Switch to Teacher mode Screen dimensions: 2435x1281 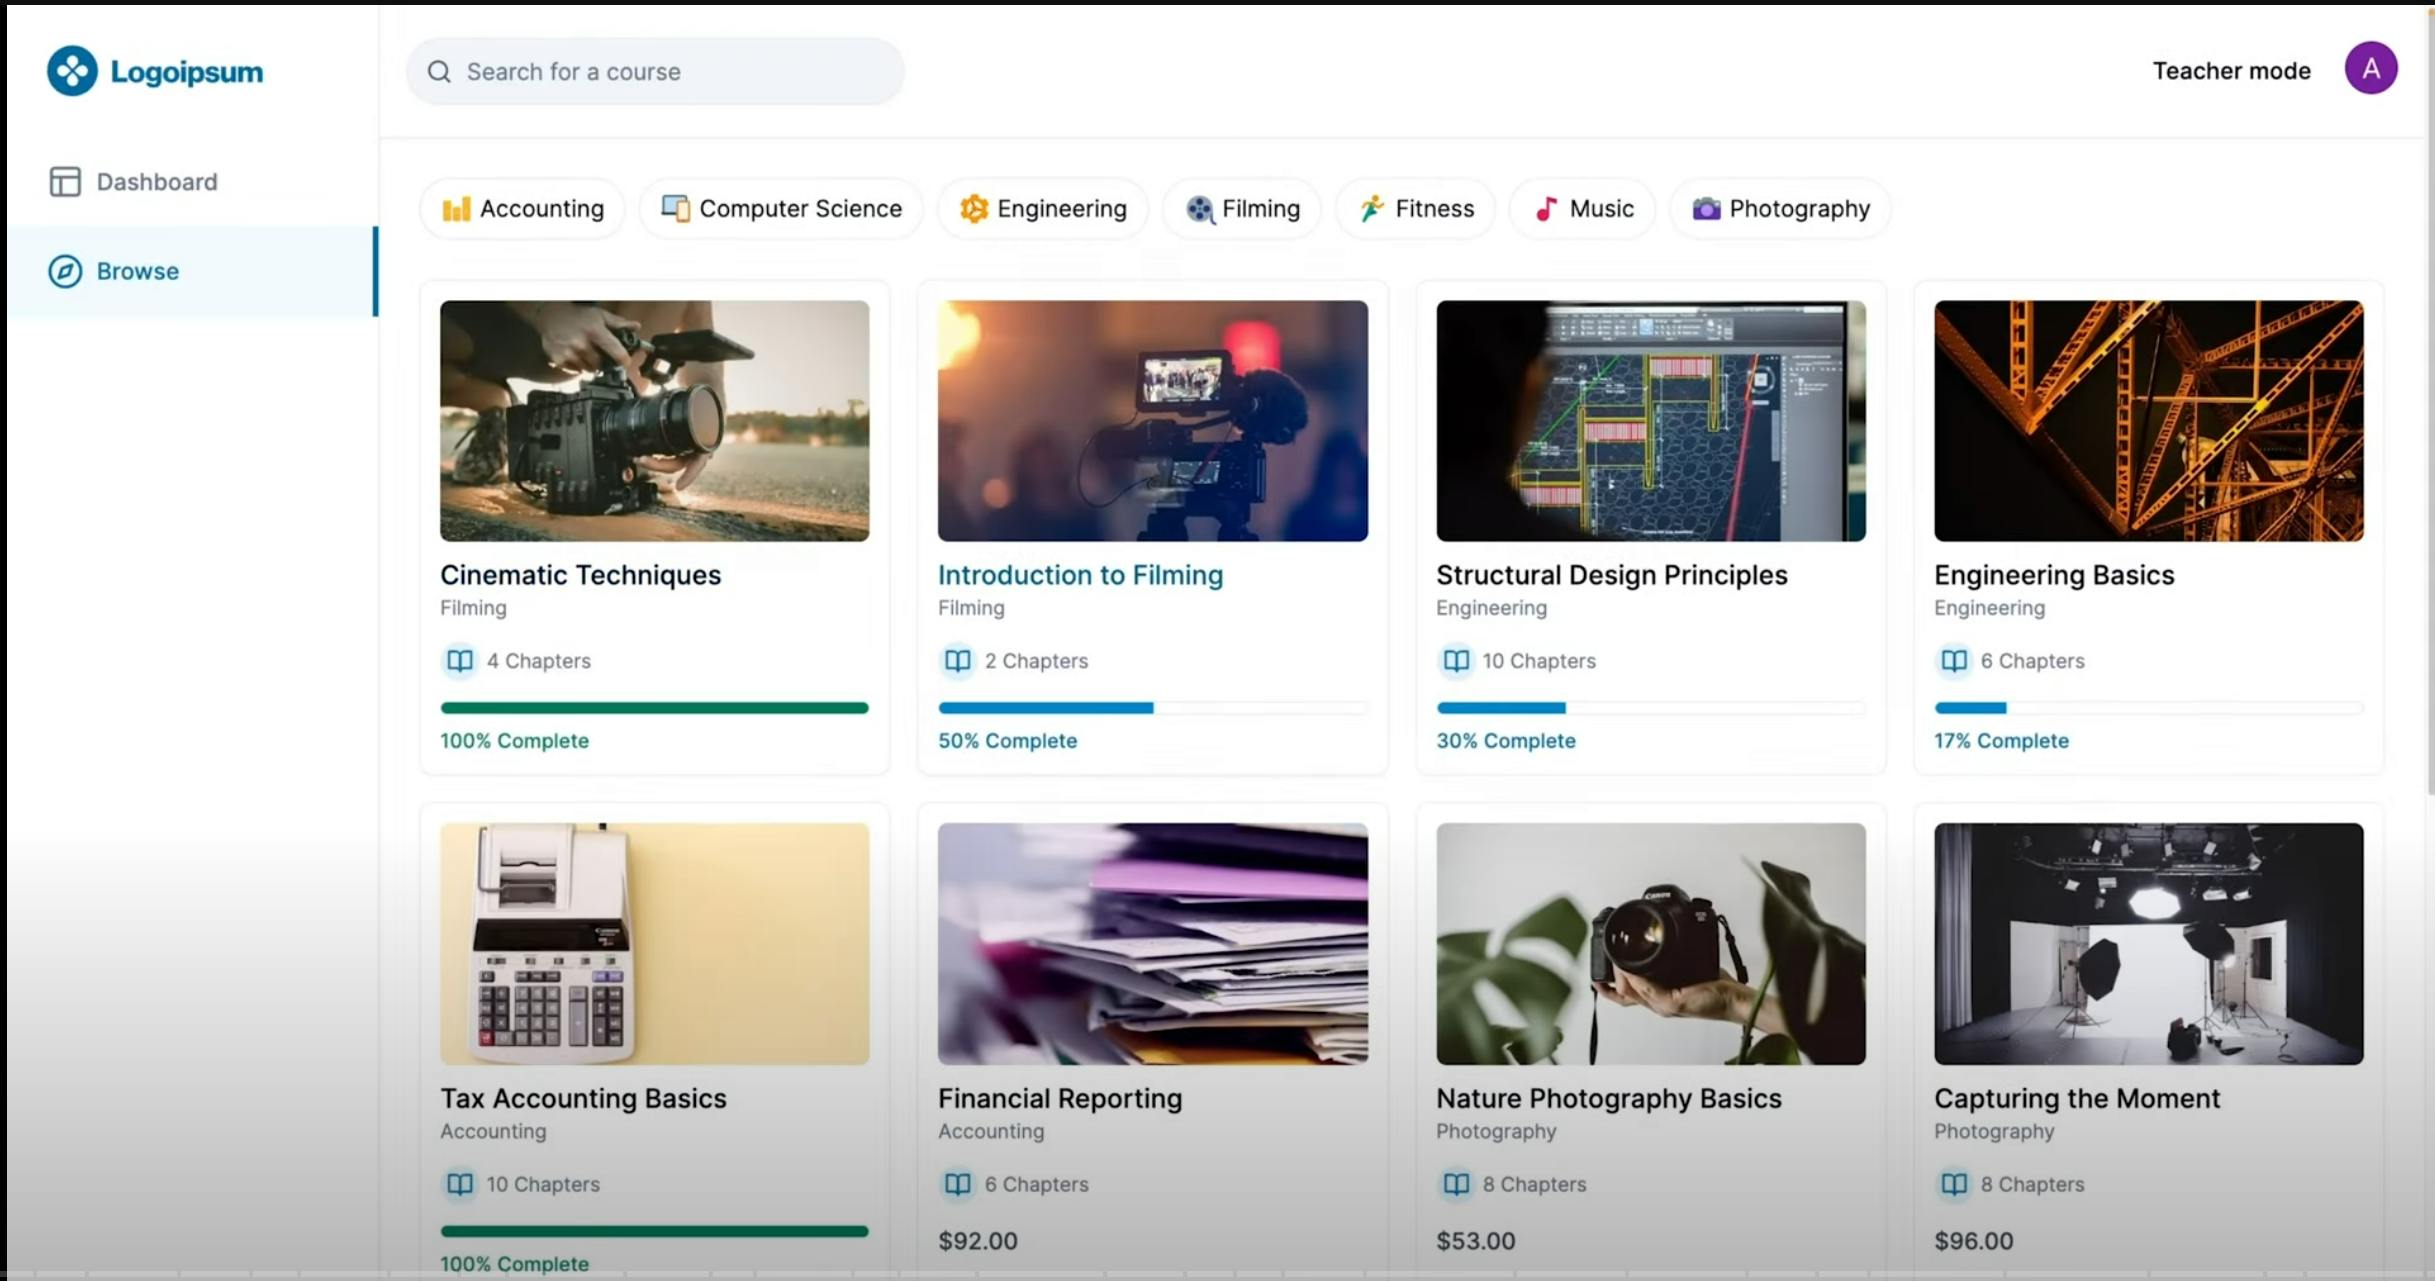[x=2231, y=71]
